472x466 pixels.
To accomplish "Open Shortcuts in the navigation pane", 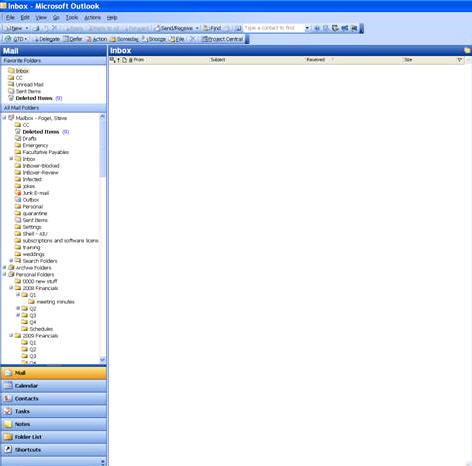I will [54, 450].
